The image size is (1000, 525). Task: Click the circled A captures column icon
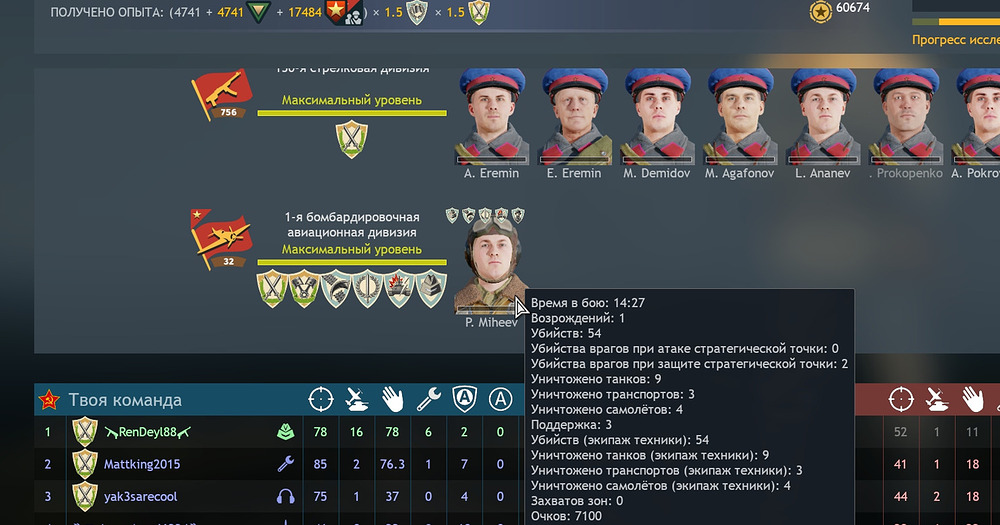[501, 400]
